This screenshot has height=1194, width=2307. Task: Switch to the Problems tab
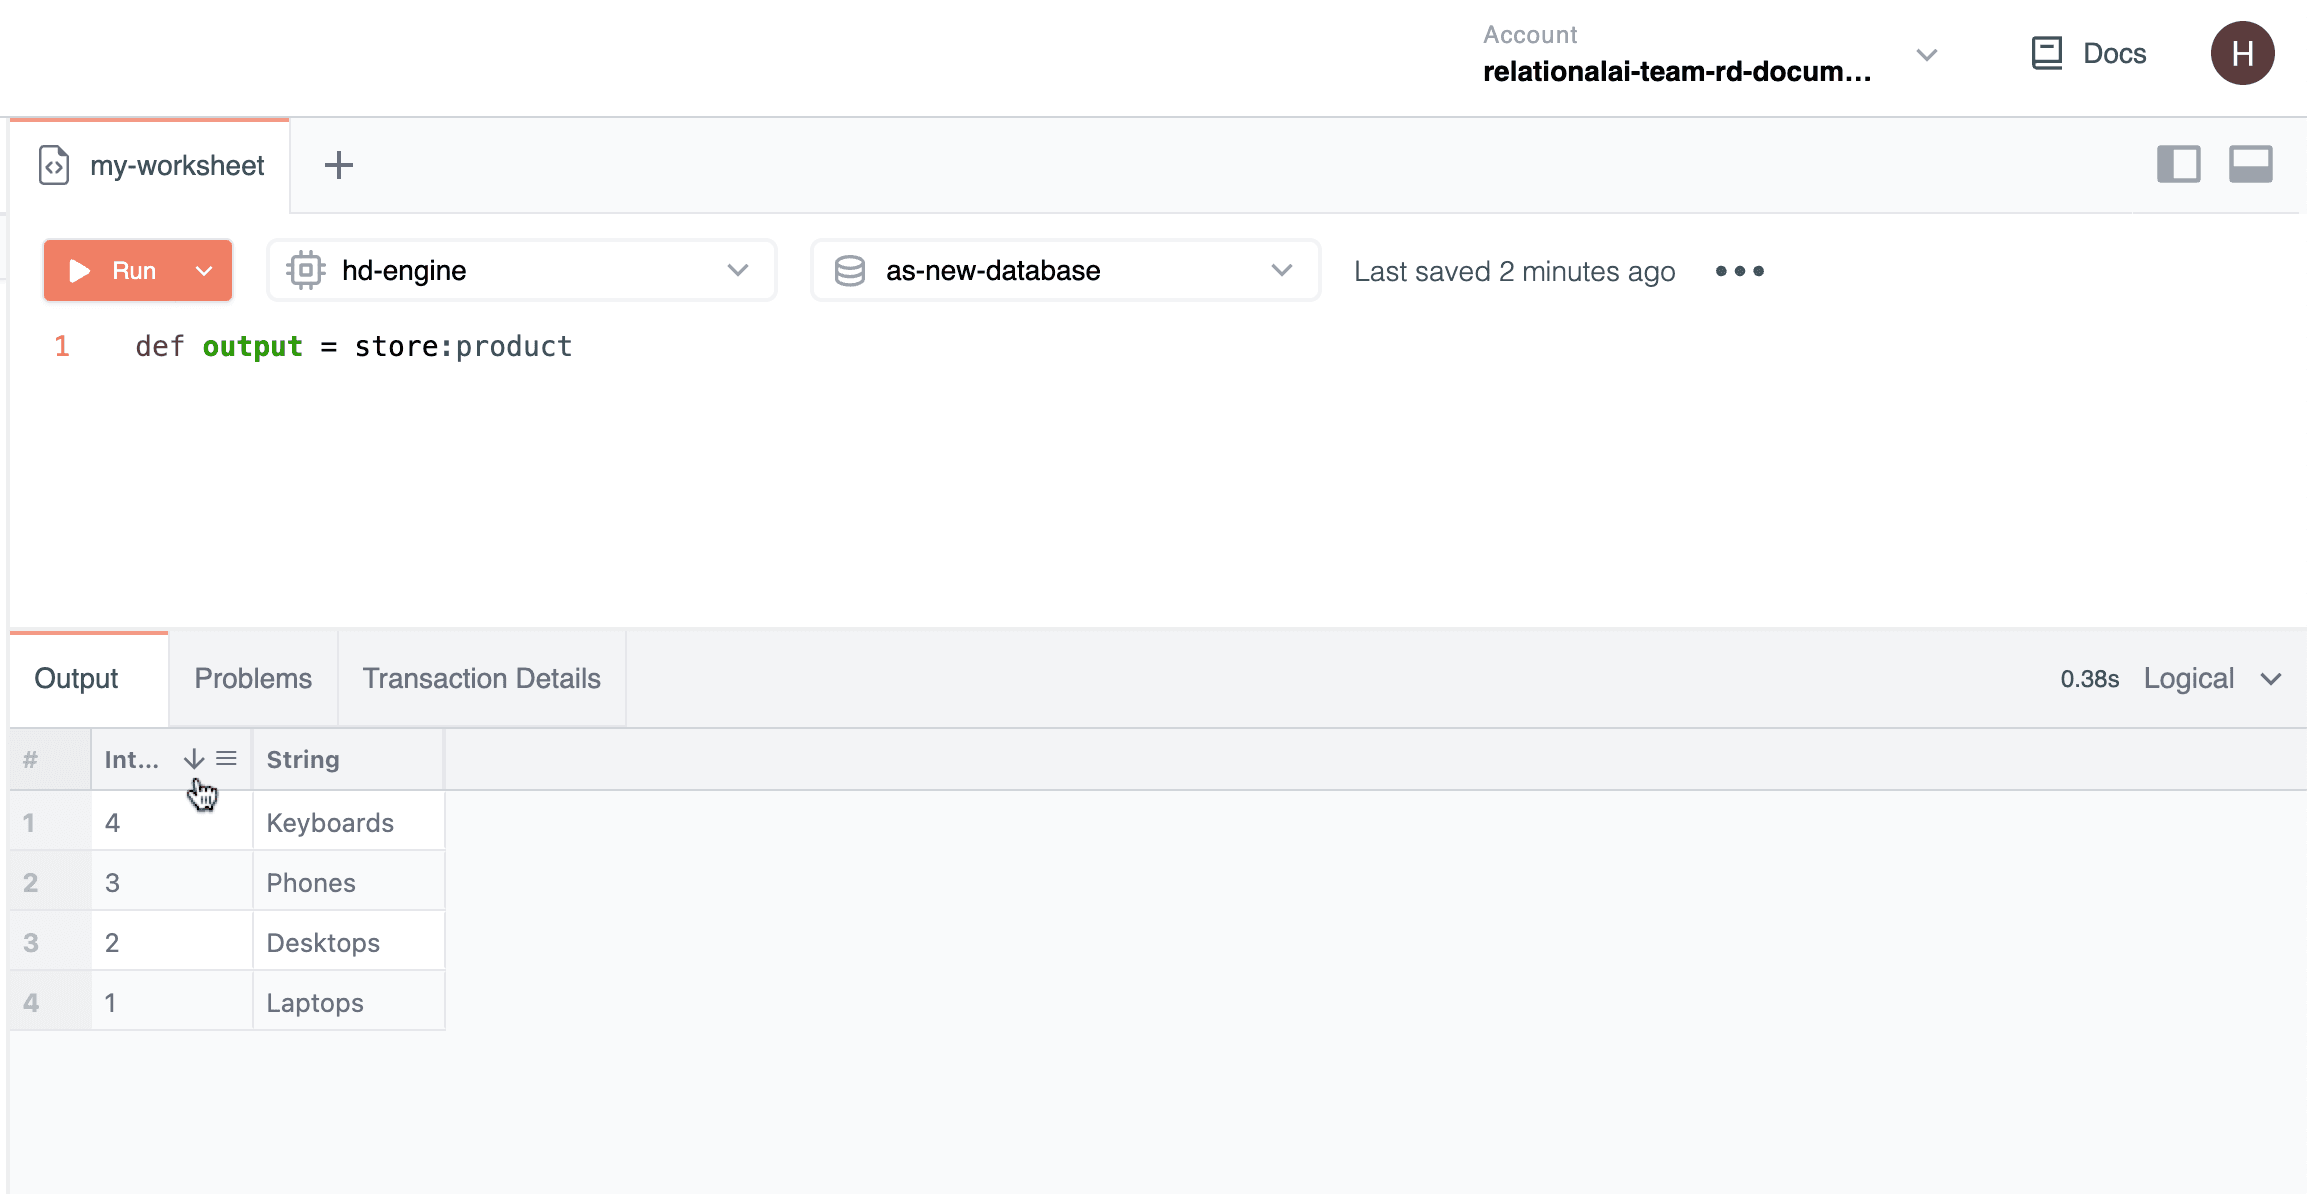click(x=253, y=678)
